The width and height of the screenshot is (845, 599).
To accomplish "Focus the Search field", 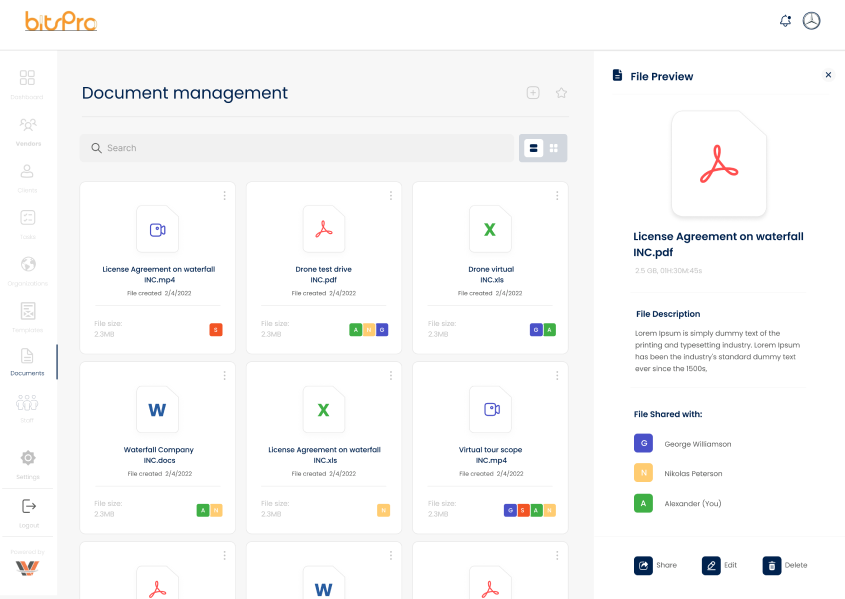I will (297, 148).
